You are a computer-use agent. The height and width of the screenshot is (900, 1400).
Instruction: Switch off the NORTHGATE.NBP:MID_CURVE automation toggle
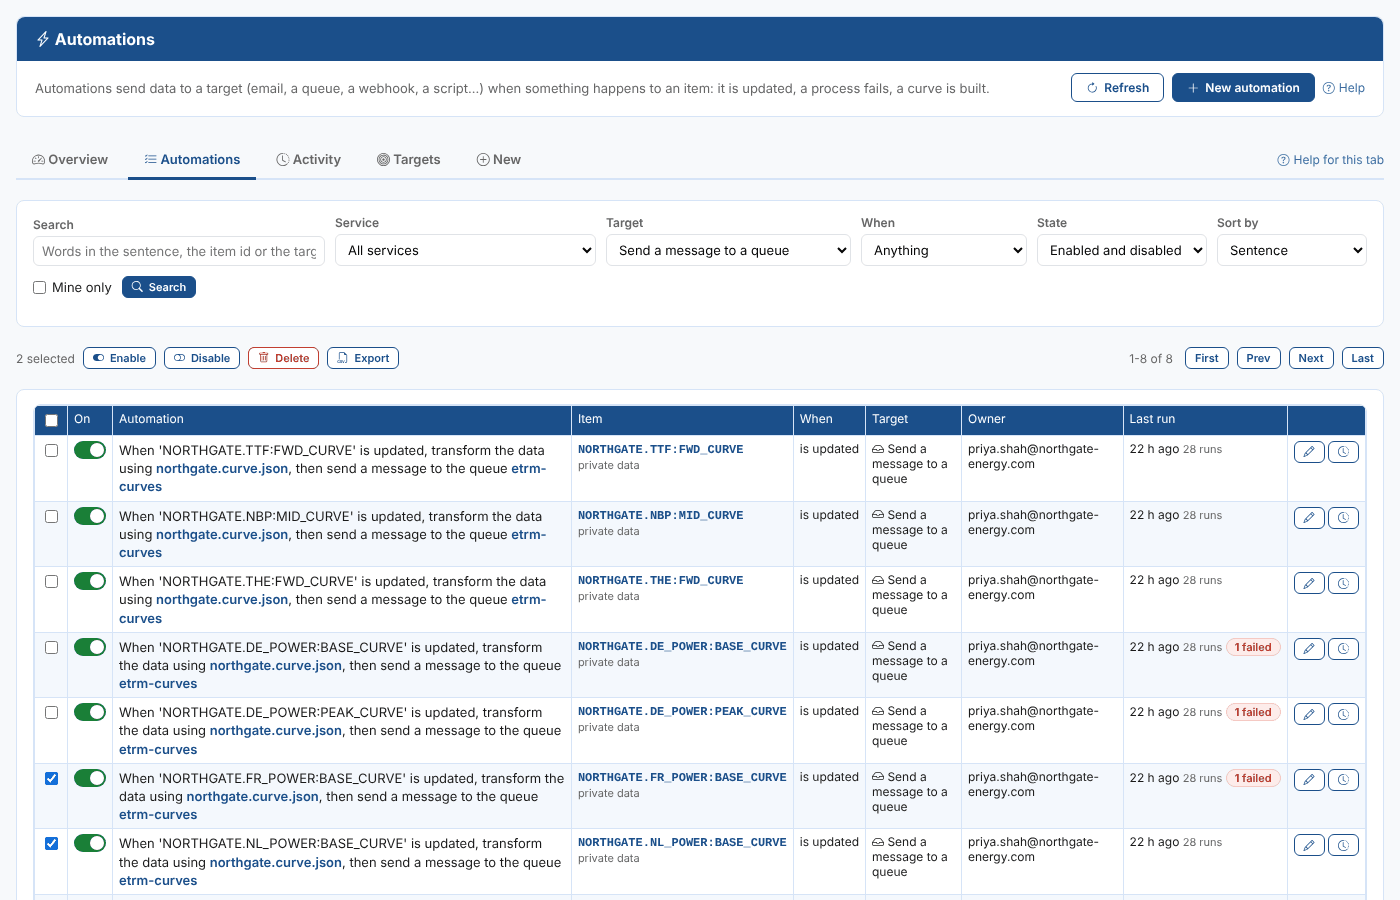click(90, 516)
